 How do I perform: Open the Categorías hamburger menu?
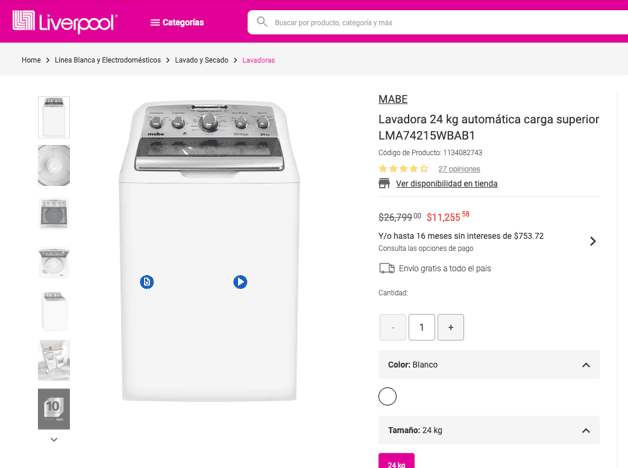tap(176, 22)
